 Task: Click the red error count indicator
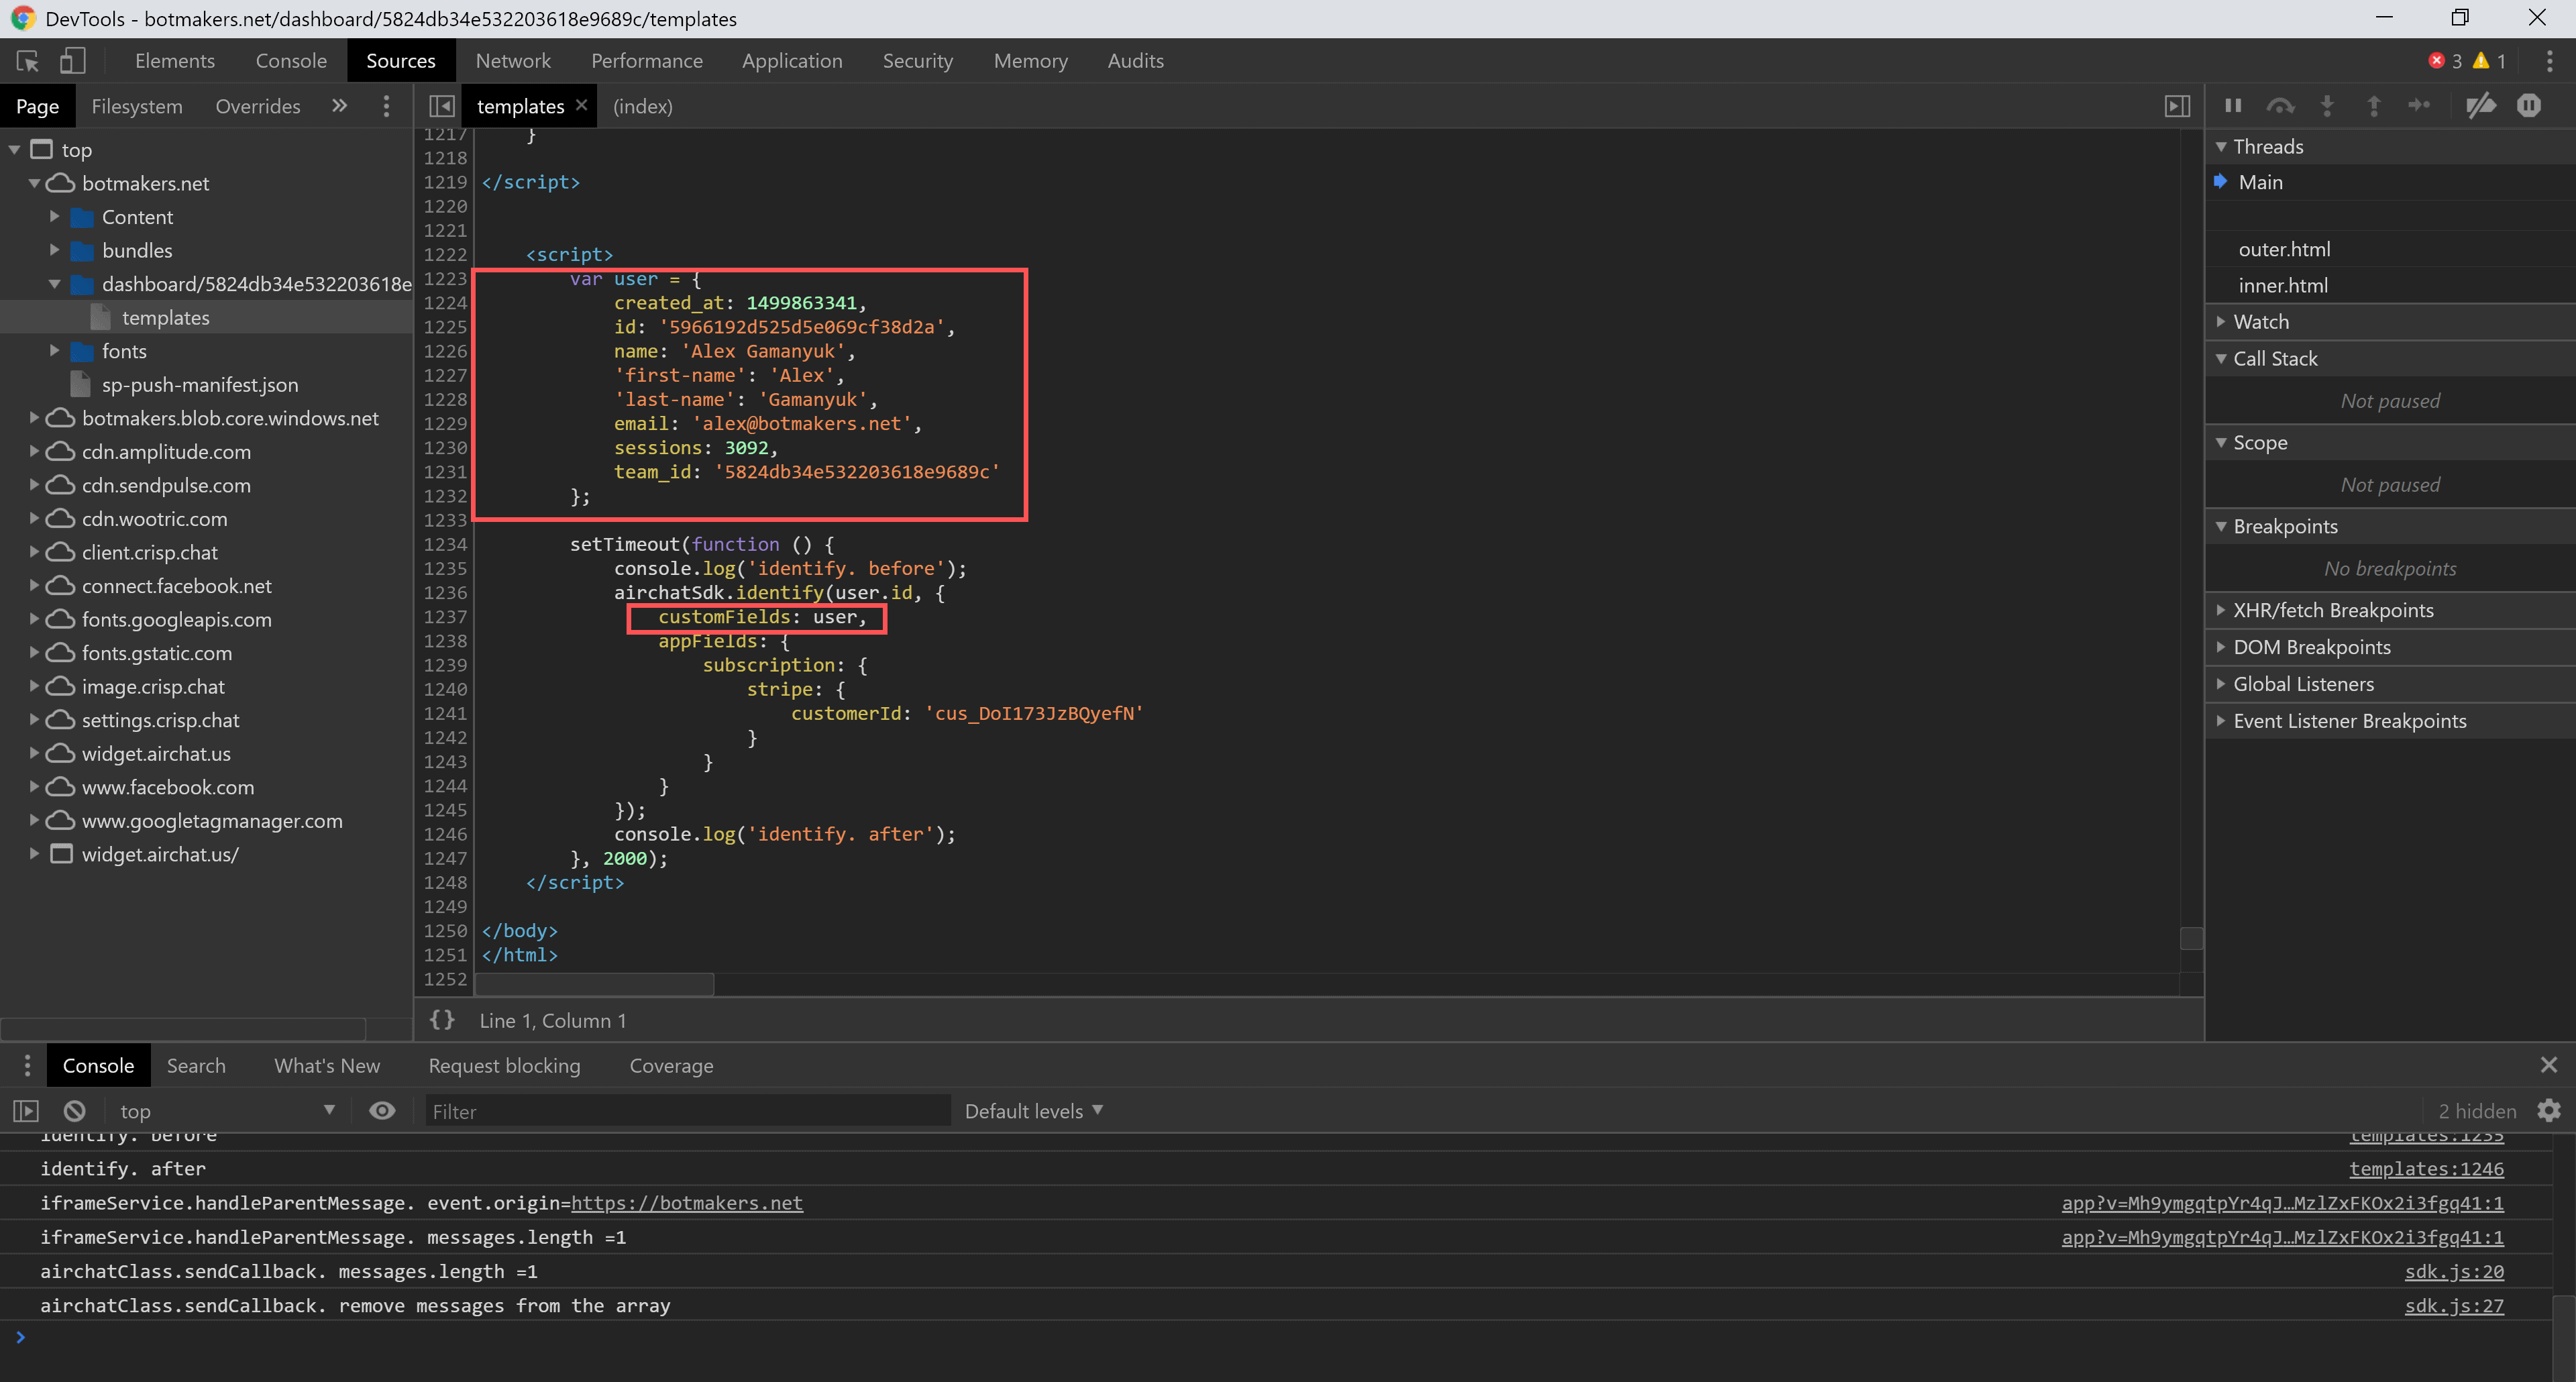click(x=2445, y=61)
